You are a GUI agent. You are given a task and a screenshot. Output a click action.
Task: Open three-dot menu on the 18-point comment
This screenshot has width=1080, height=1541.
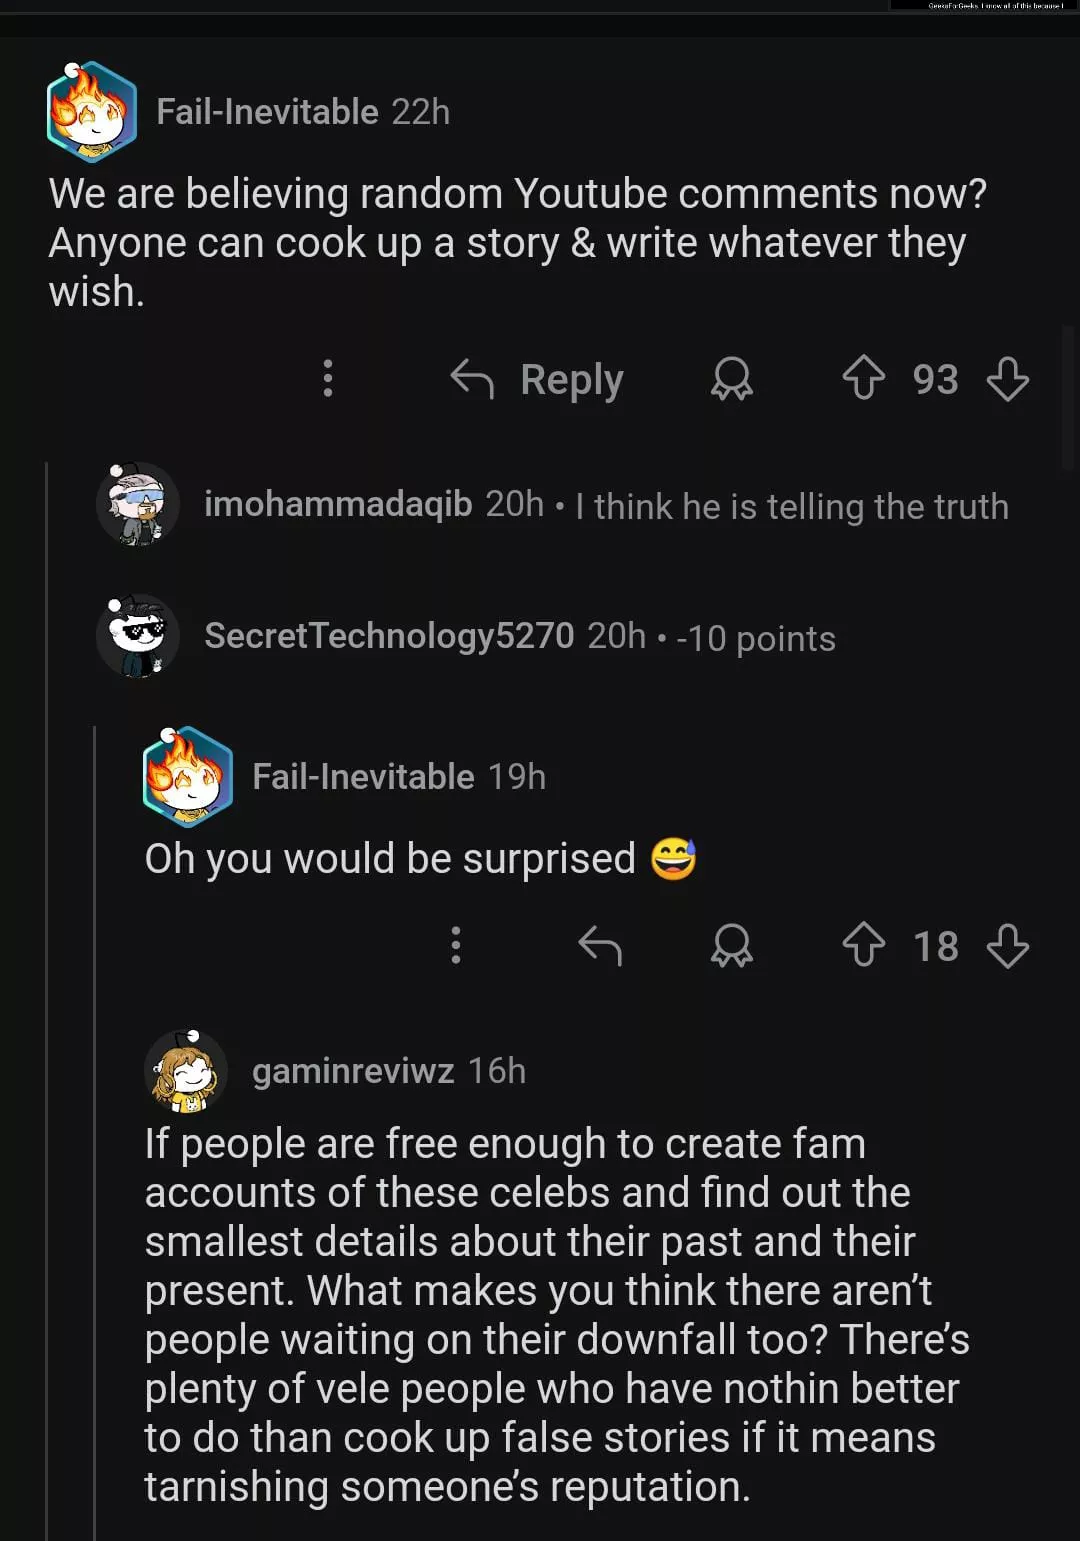coord(456,945)
